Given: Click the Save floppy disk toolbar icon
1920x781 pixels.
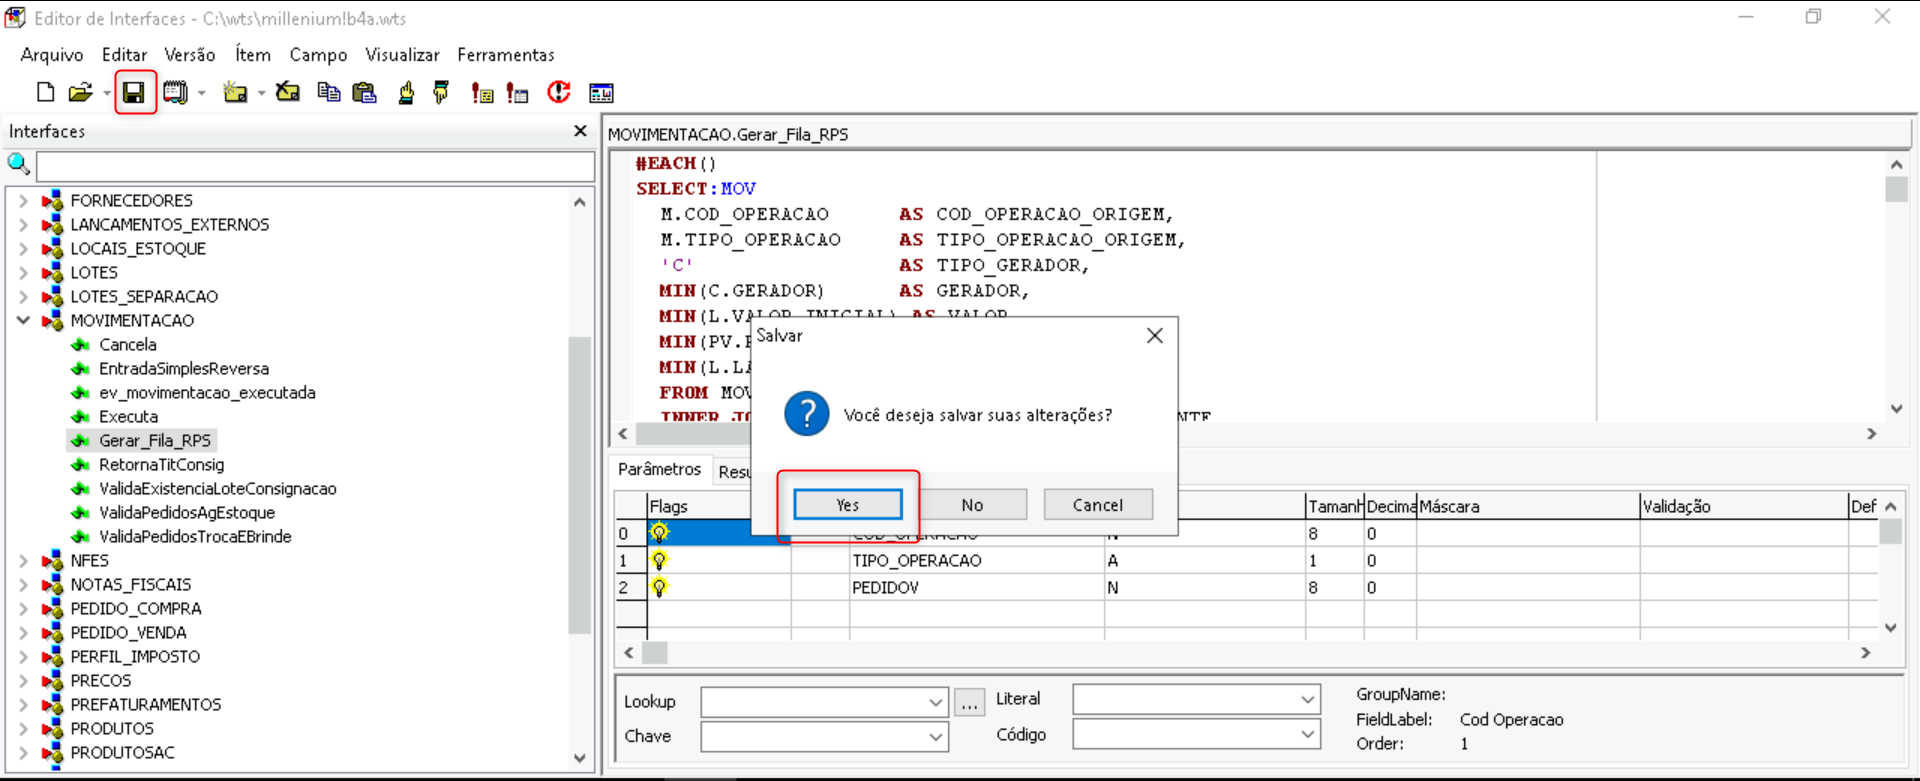Looking at the screenshot, I should click(133, 93).
